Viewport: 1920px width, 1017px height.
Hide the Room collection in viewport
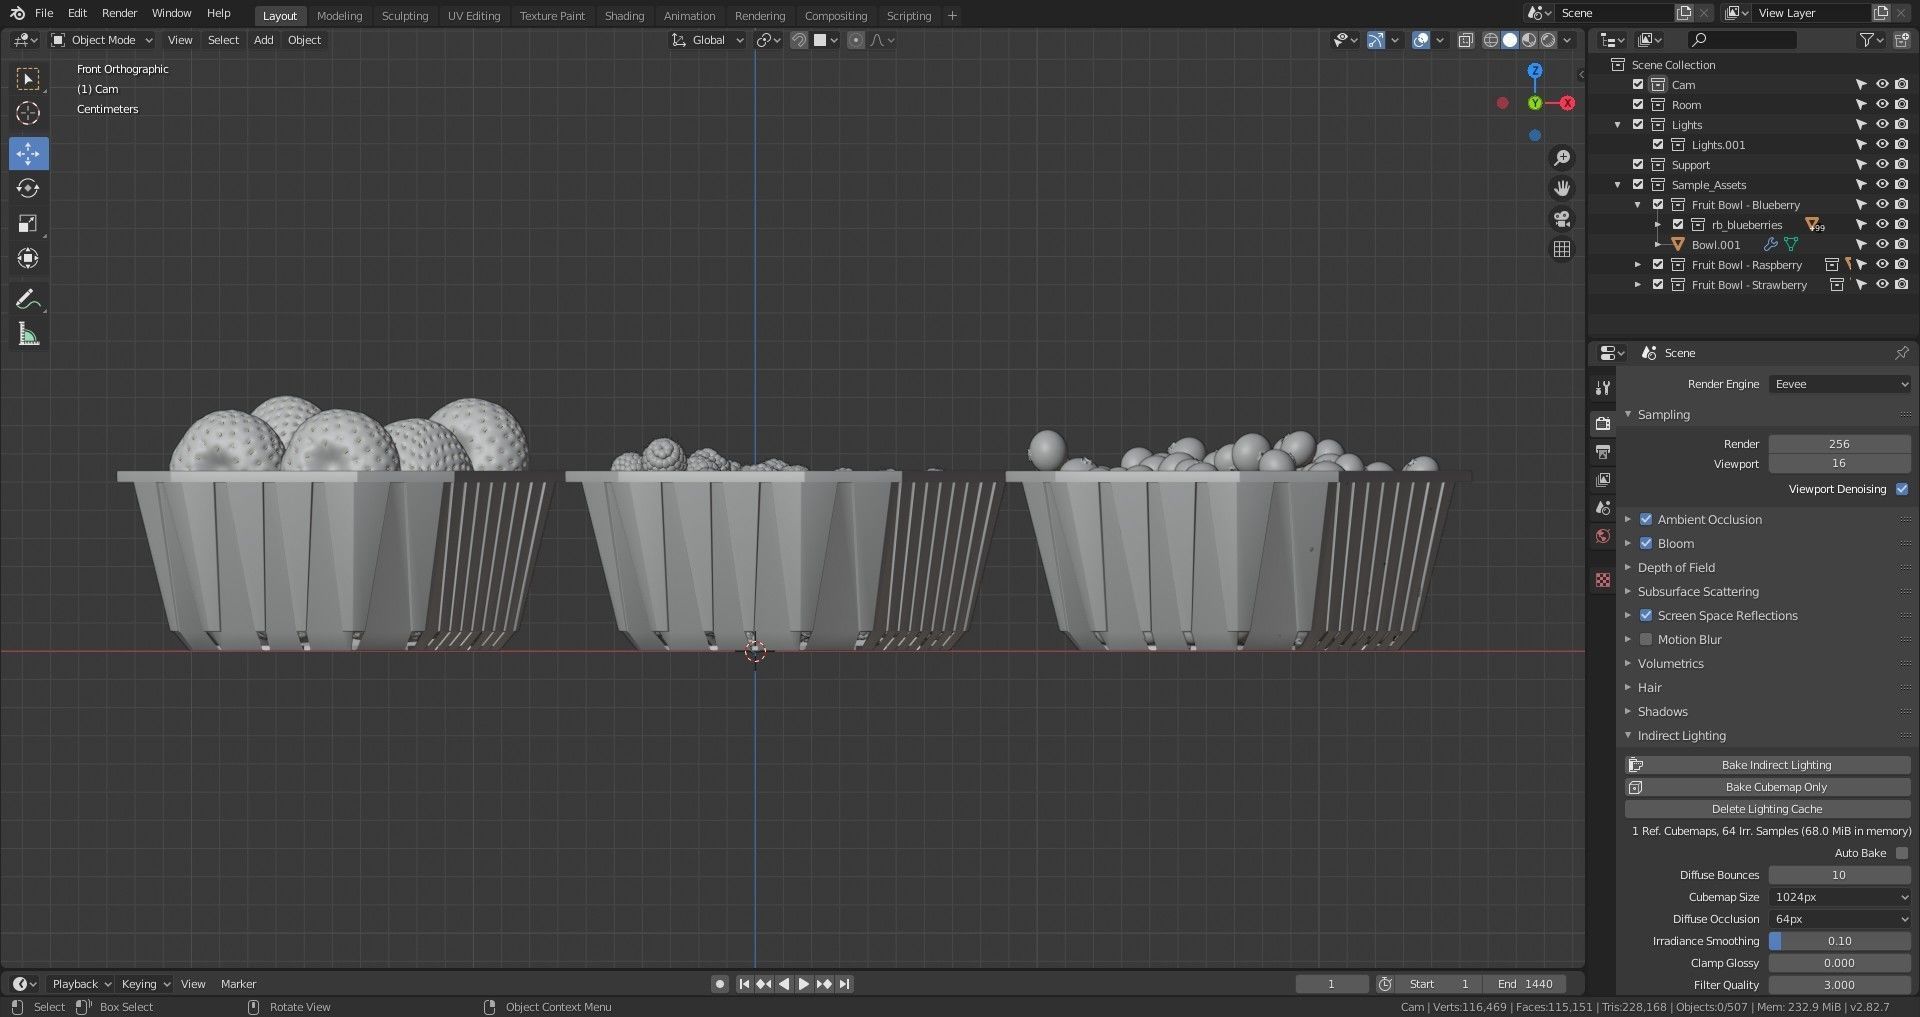[1881, 105]
